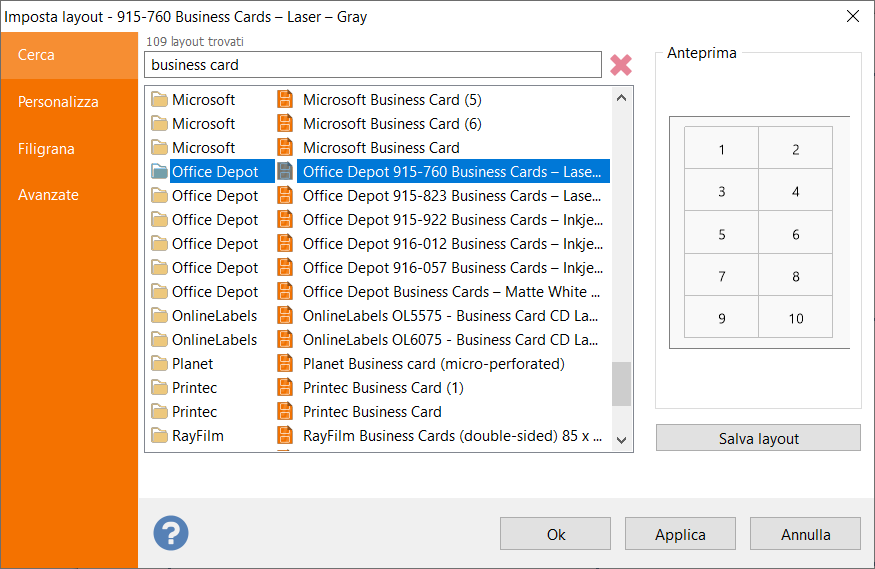This screenshot has height=569, width=875.
Task: Open the Personalizza tab
Action: [x=69, y=102]
